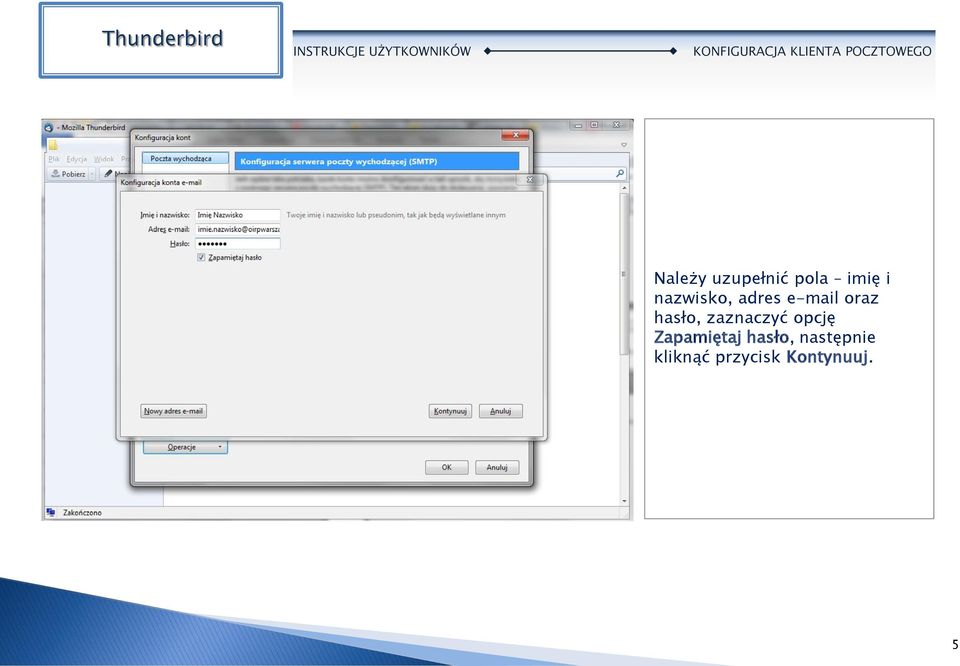Click the Thunderbird scrollbar up arrow
This screenshot has width=960, height=666.
[x=624, y=189]
